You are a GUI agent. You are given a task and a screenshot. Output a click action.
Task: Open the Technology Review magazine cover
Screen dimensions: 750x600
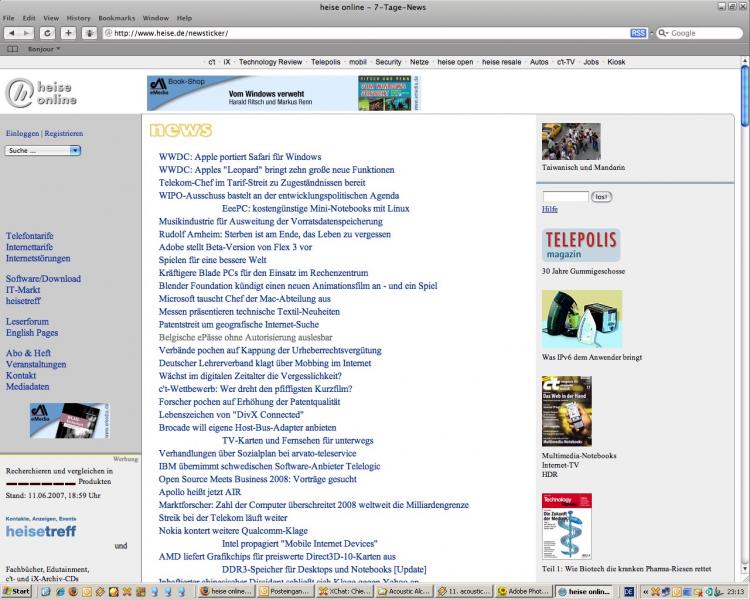coord(567,526)
